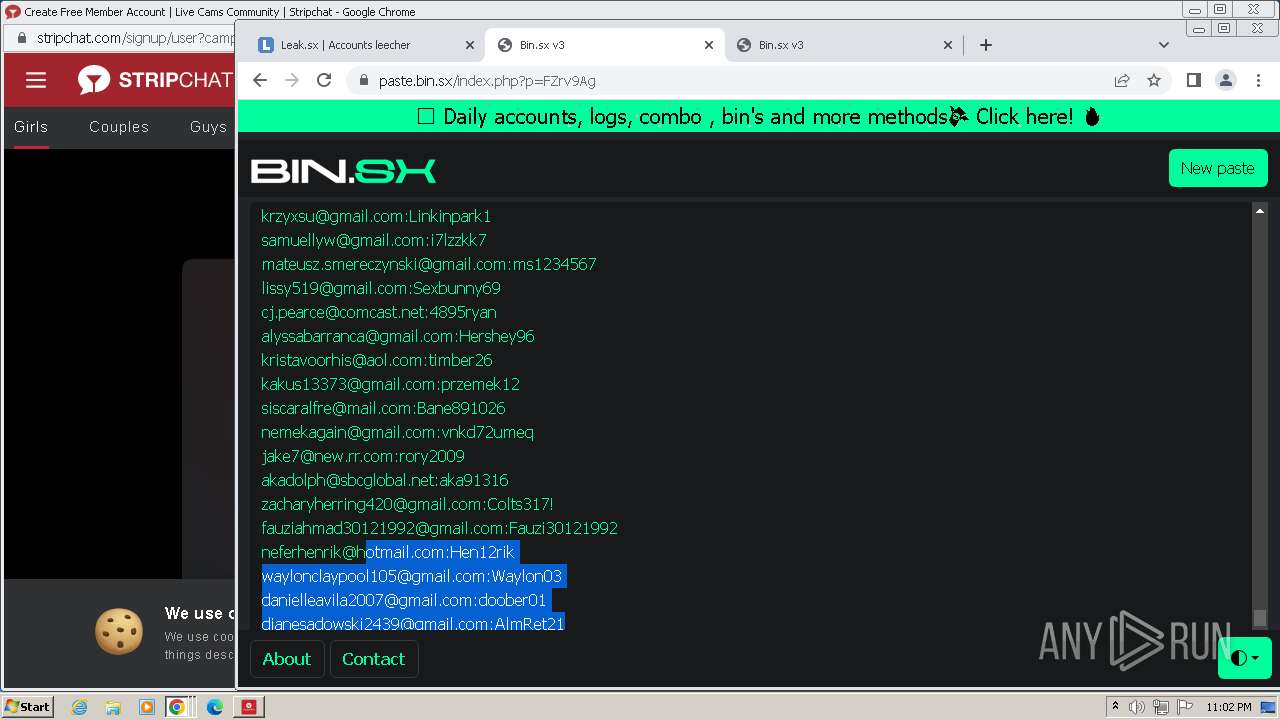Select the Girls tab on Stripchat
This screenshot has height=720, width=1280.
(31, 127)
